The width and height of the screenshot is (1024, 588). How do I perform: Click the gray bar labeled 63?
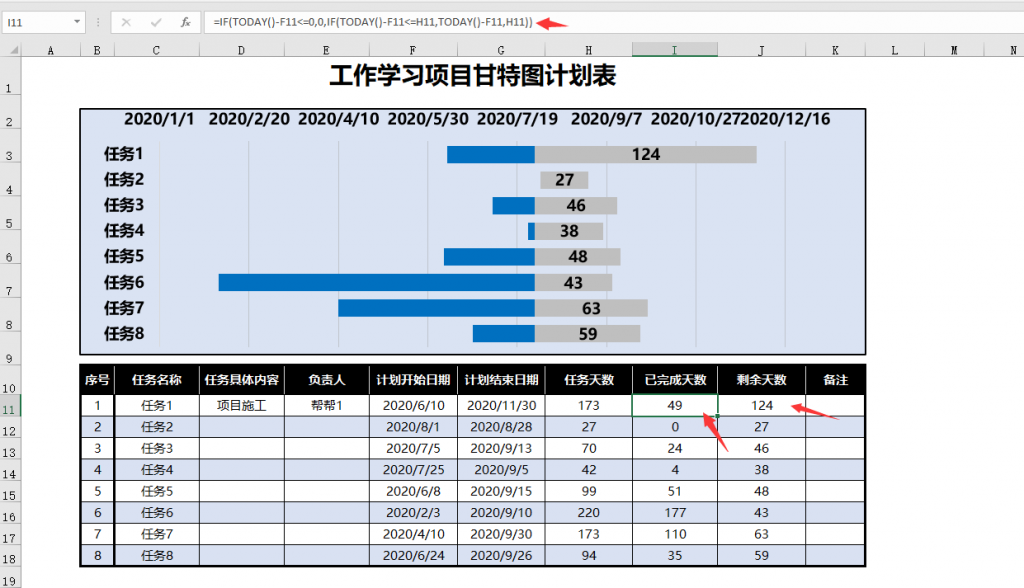click(x=591, y=308)
